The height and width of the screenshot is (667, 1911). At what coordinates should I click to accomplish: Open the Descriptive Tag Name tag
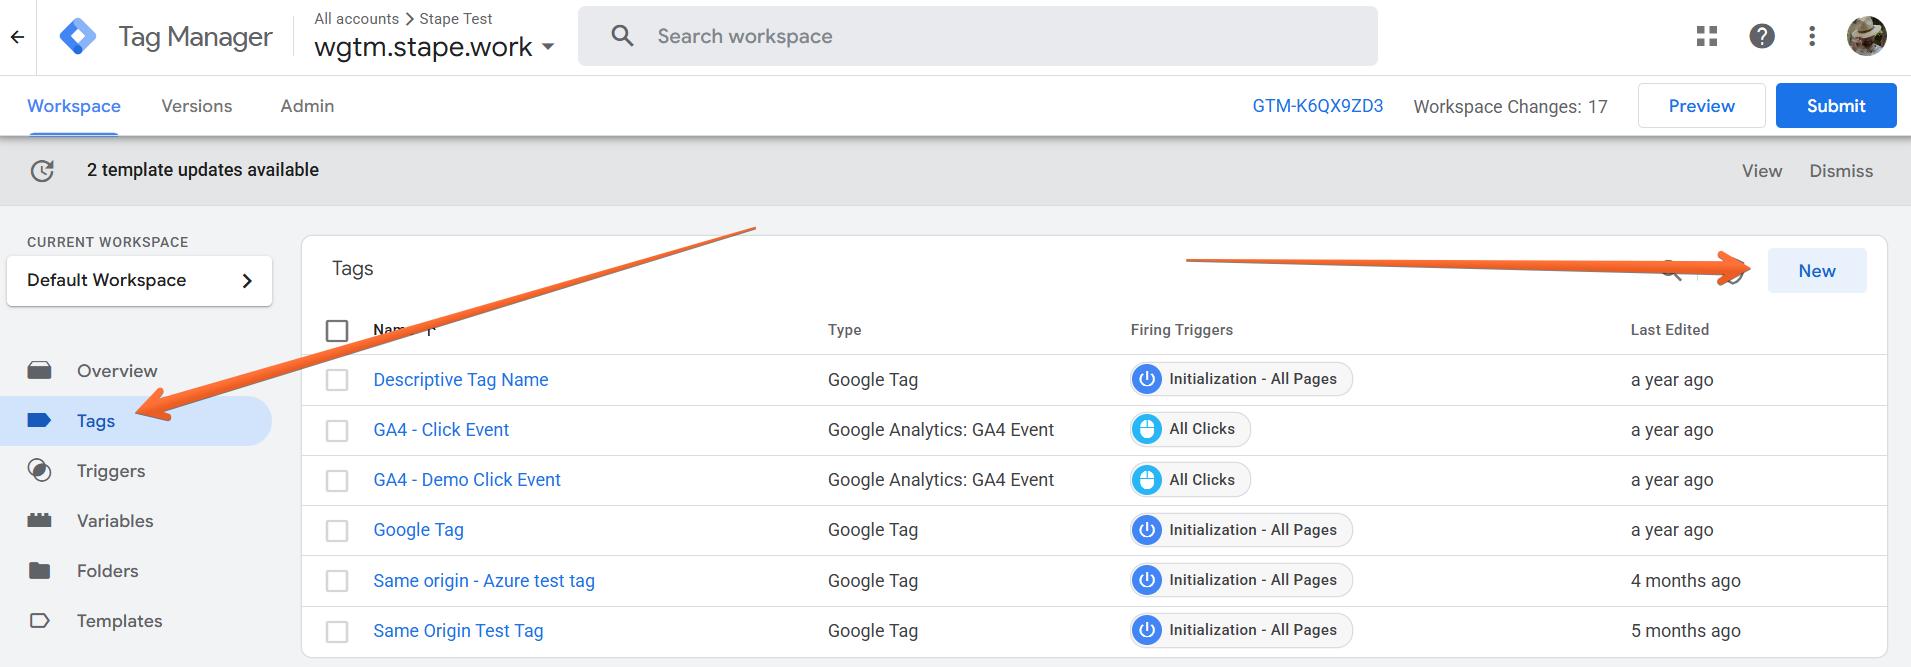tap(461, 380)
